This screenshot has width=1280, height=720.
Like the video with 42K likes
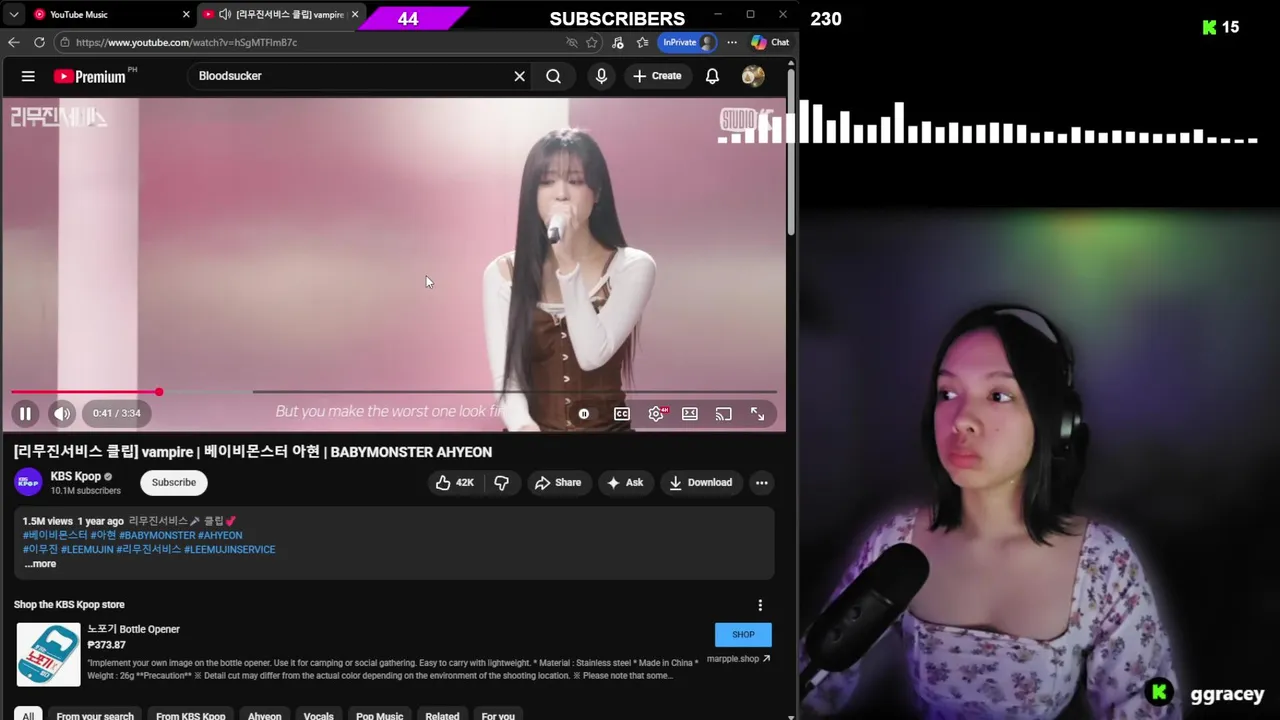tap(455, 482)
